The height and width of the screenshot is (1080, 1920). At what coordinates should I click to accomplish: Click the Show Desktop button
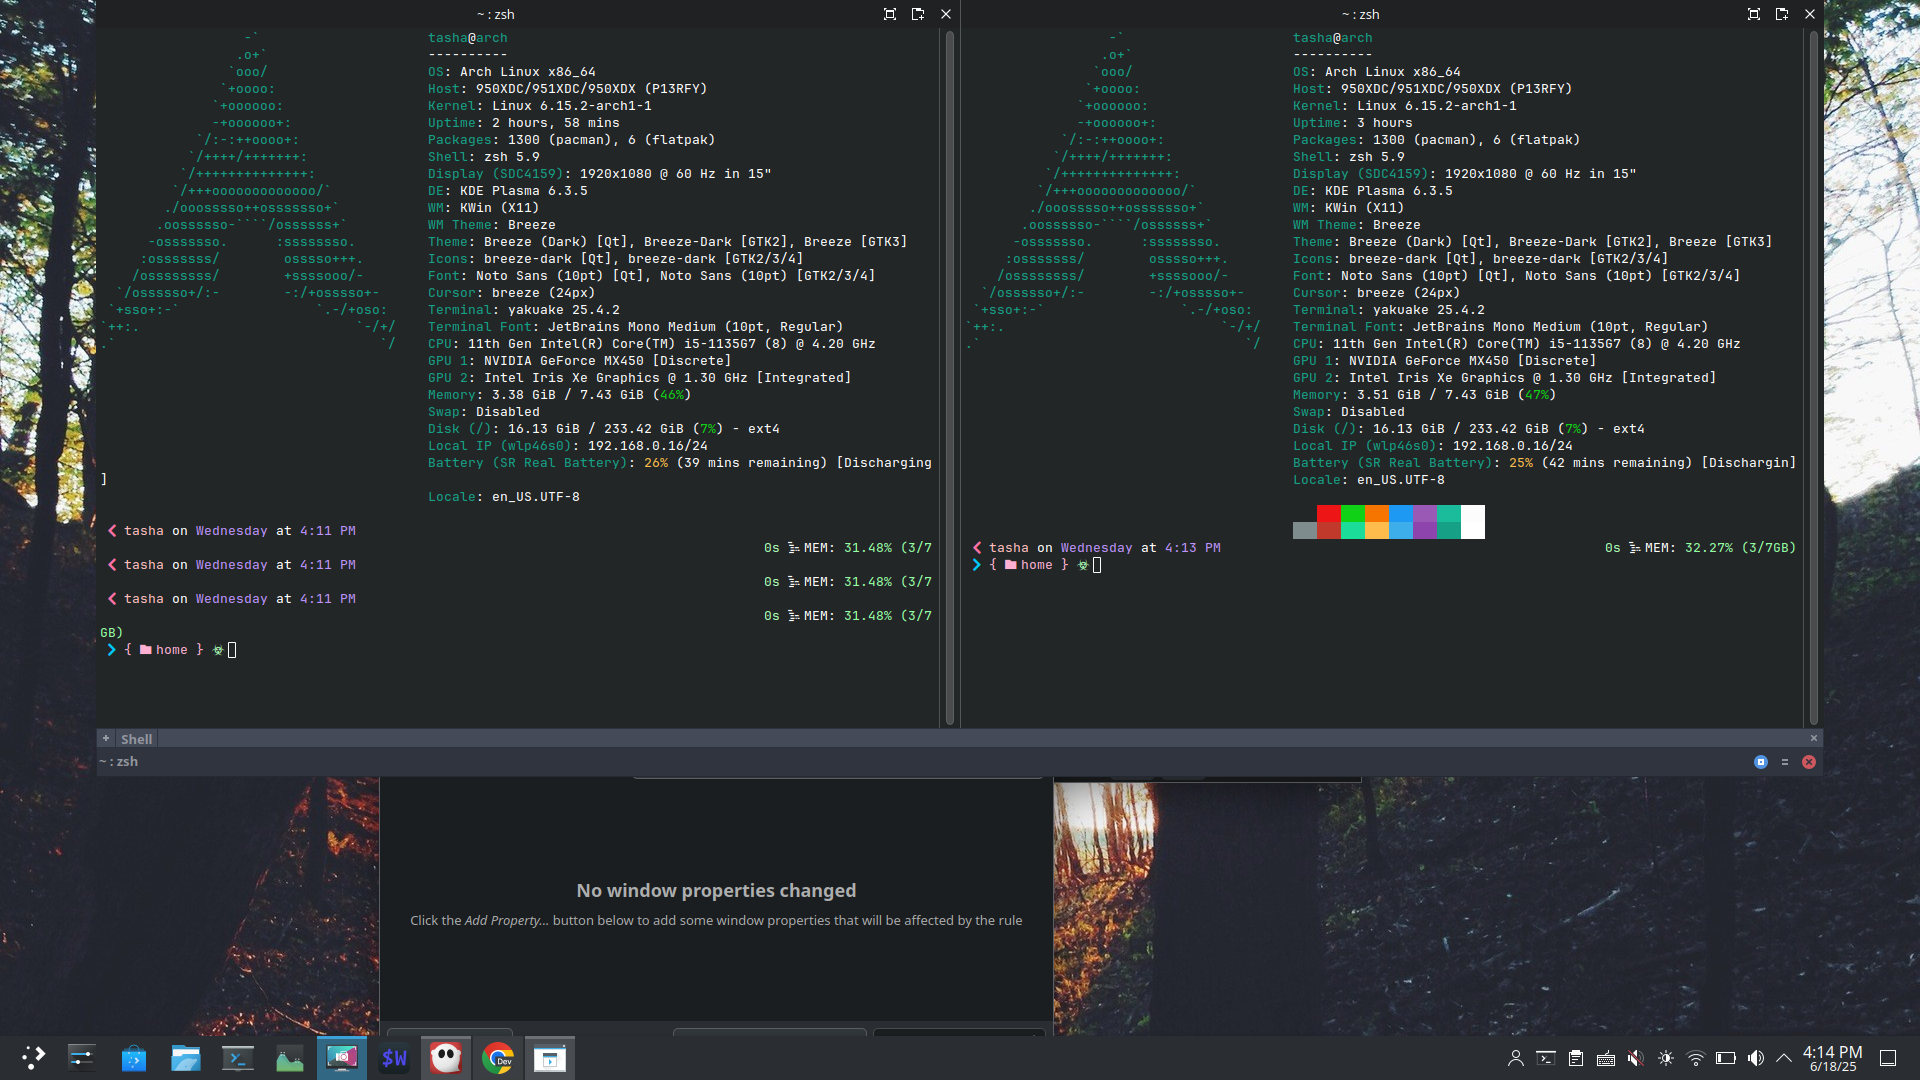click(1888, 1058)
